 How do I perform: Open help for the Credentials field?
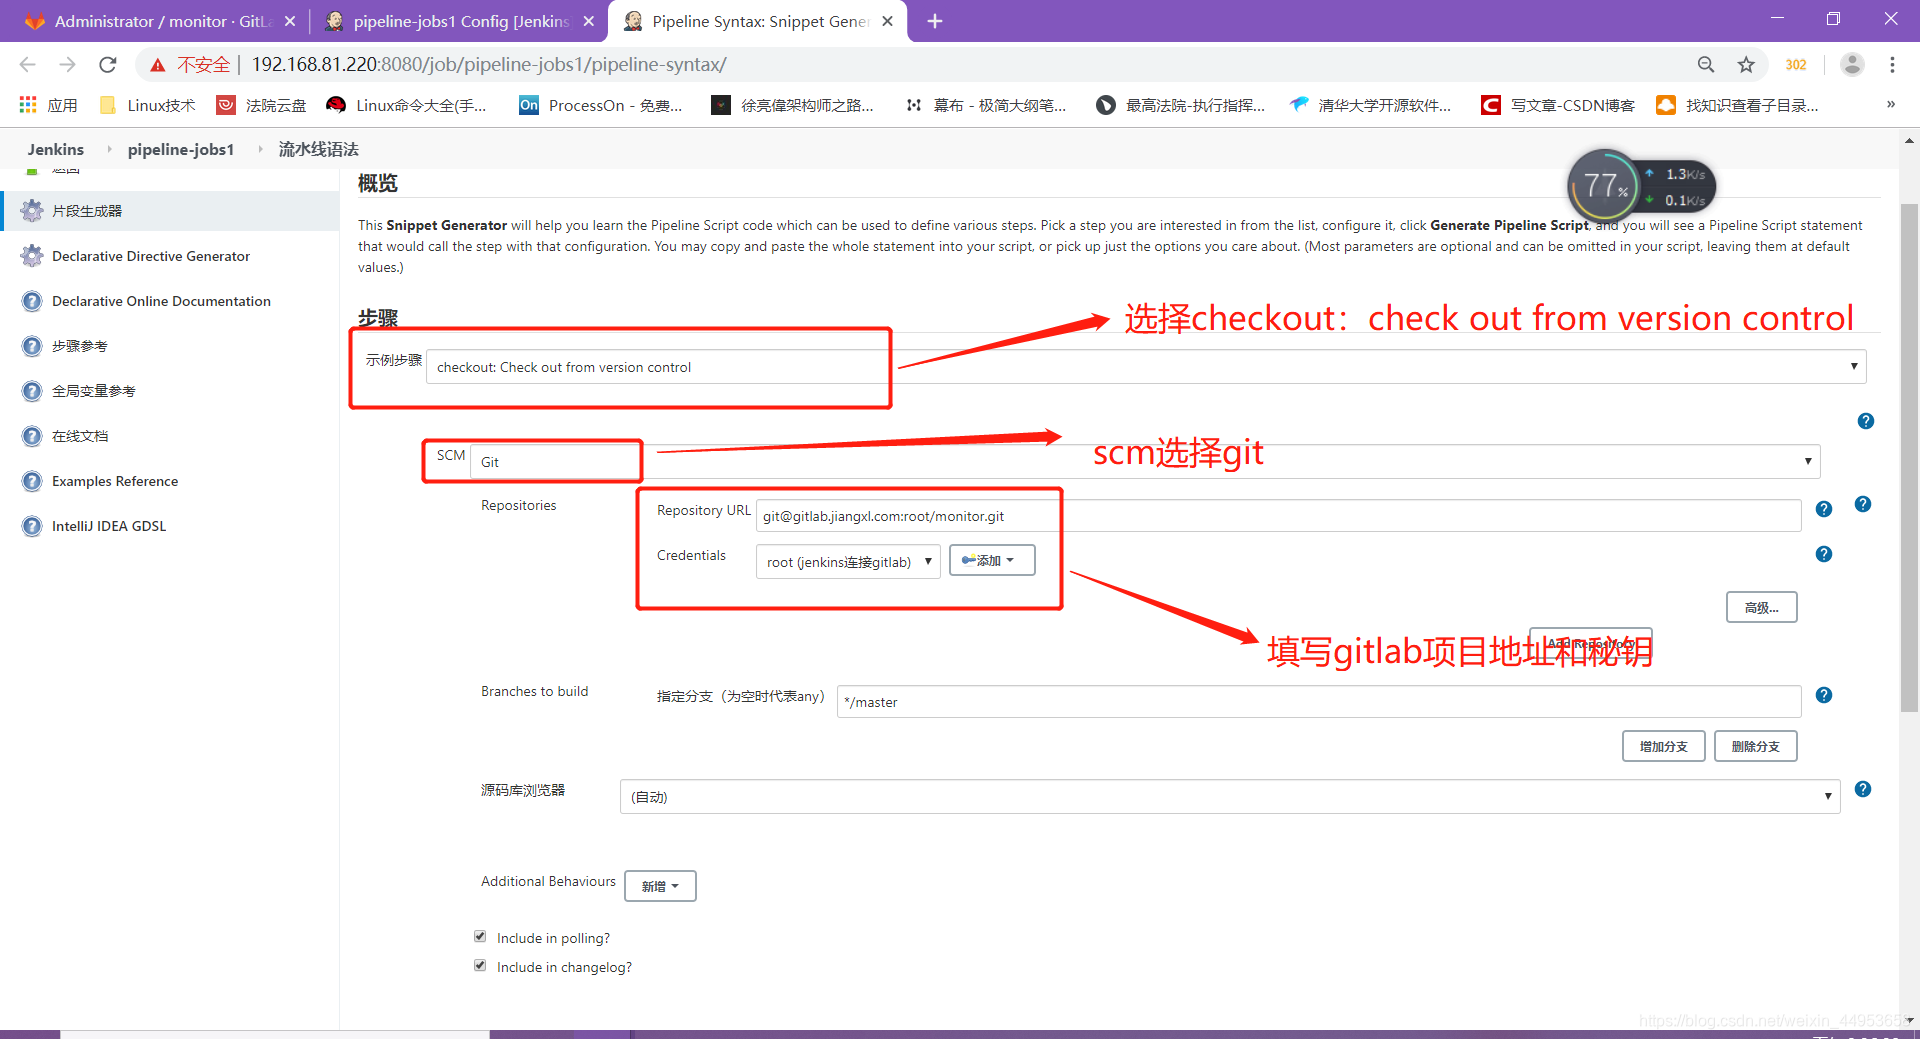[x=1824, y=554]
